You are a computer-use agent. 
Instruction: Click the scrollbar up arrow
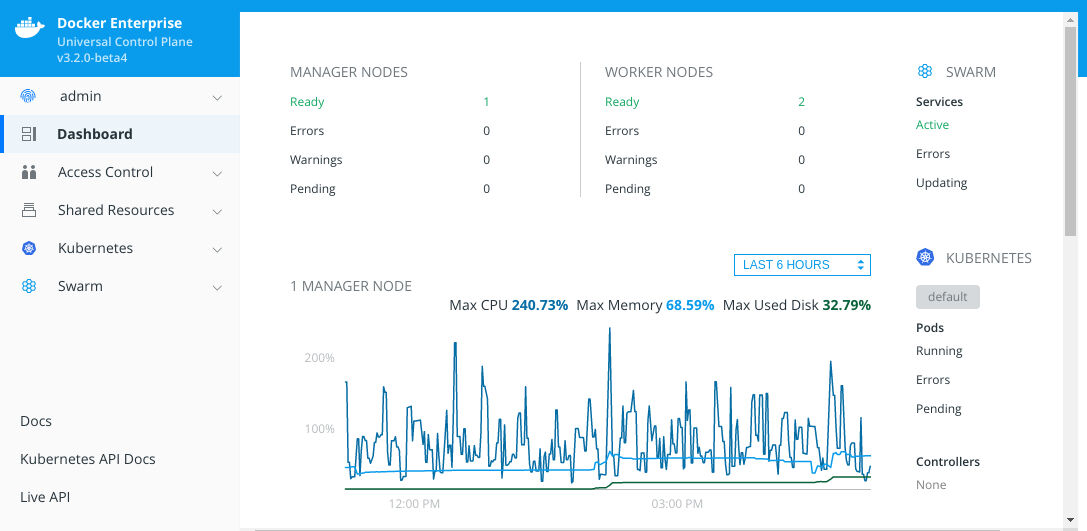(x=1070, y=20)
